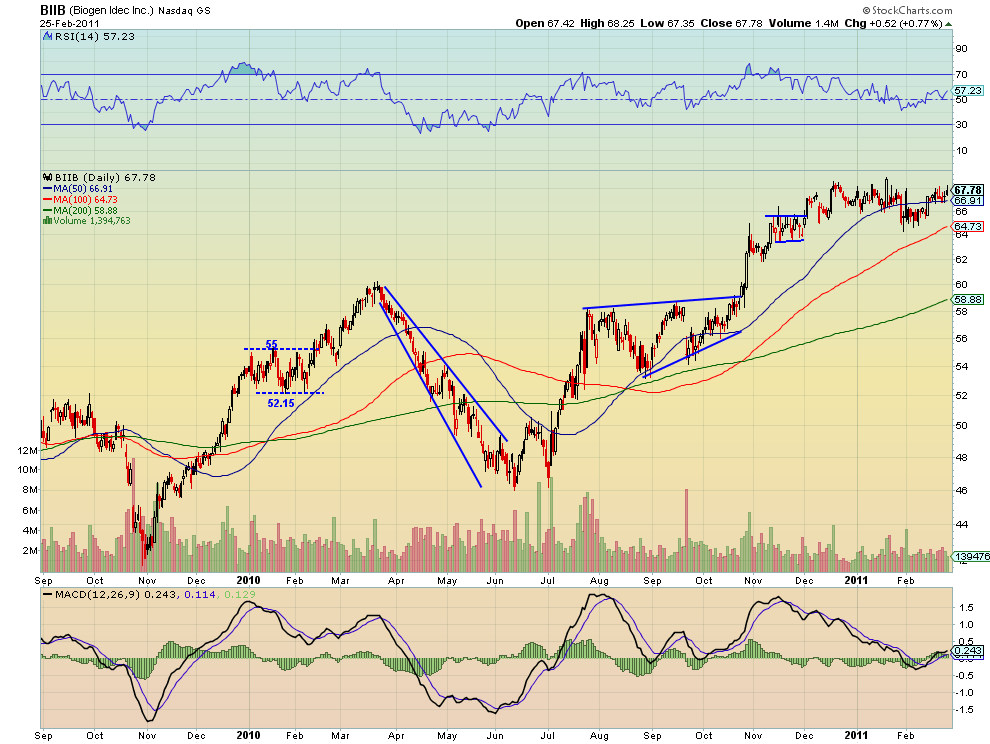
Task: Click the red MA(100) line swatch
Action: pos(47,200)
